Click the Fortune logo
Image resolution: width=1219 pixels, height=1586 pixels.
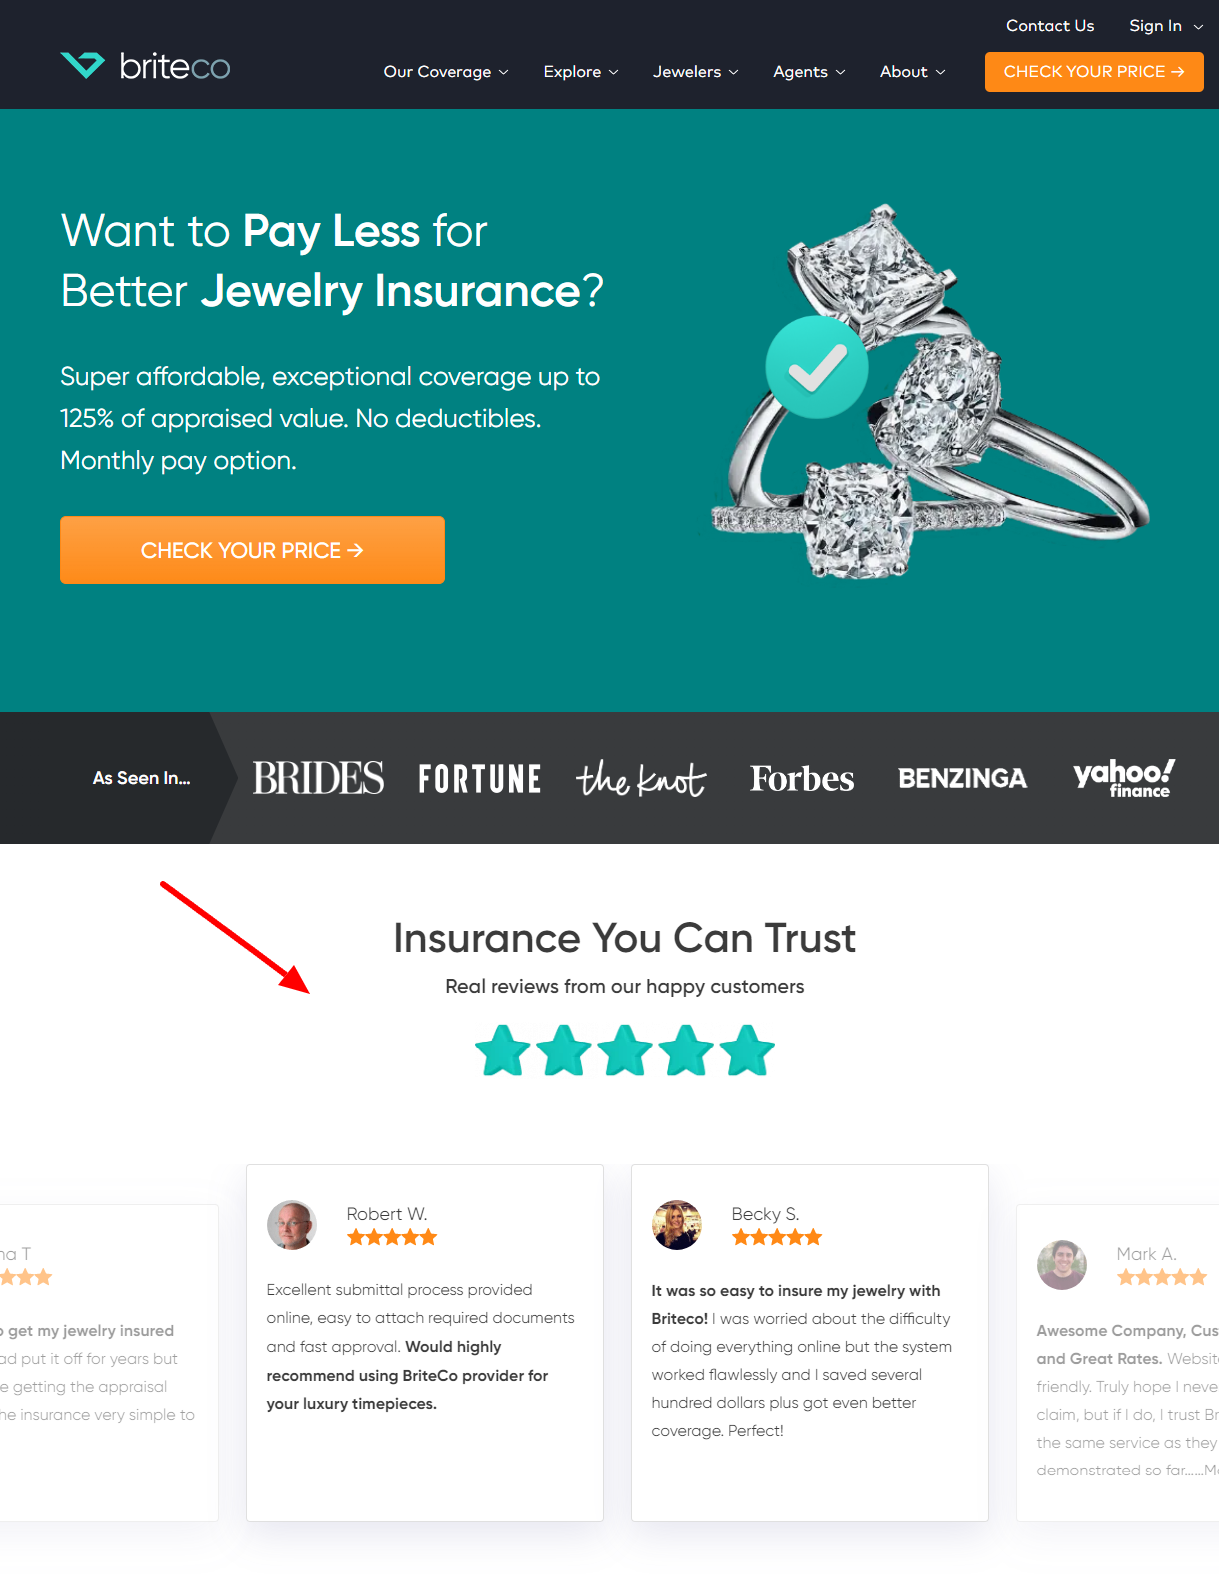tap(480, 778)
